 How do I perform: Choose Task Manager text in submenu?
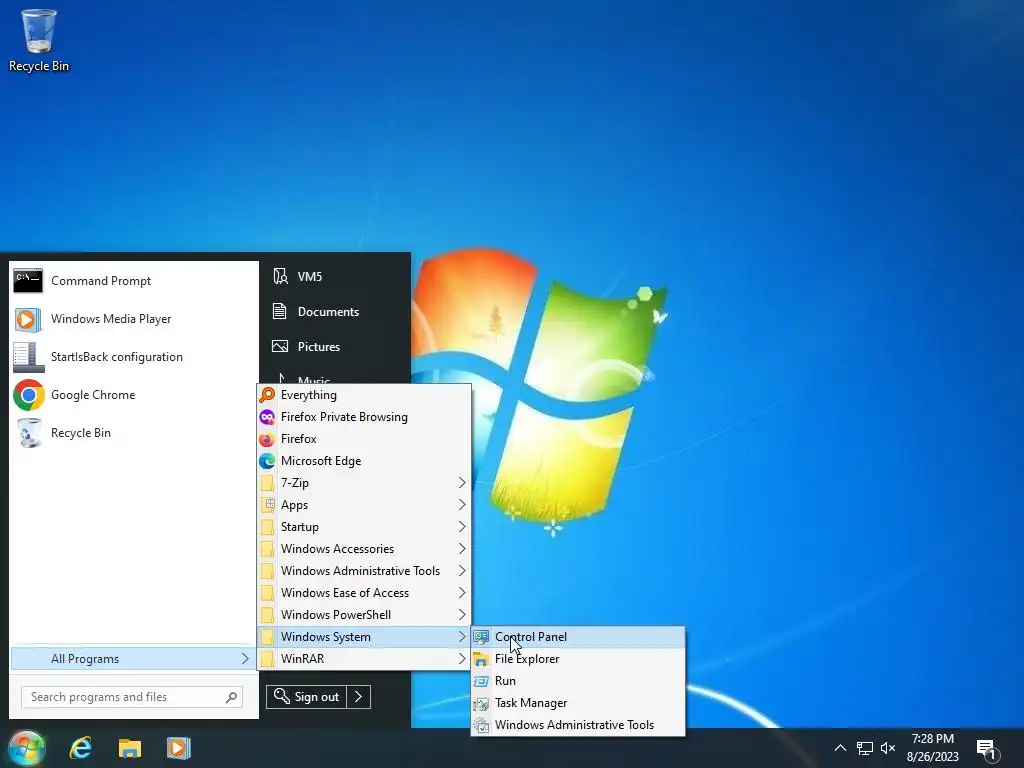[x=531, y=703]
